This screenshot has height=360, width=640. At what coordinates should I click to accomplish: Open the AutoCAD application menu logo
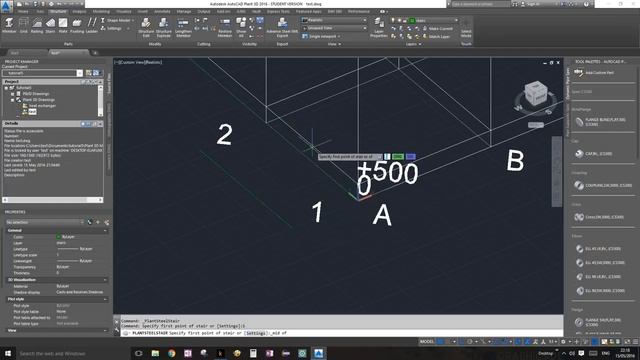point(7,6)
